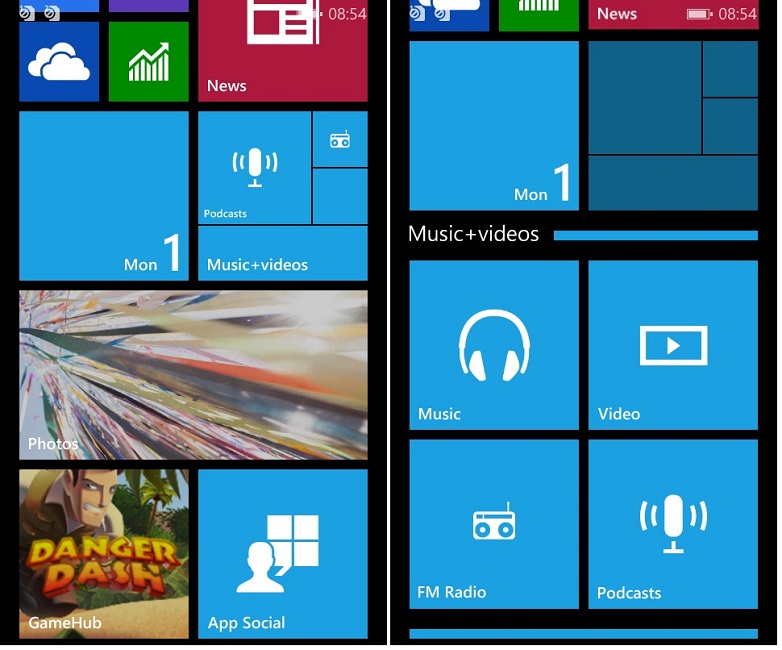Tap the calendar Mon 1 tile on right screen
The image size is (782, 650).
point(494,126)
